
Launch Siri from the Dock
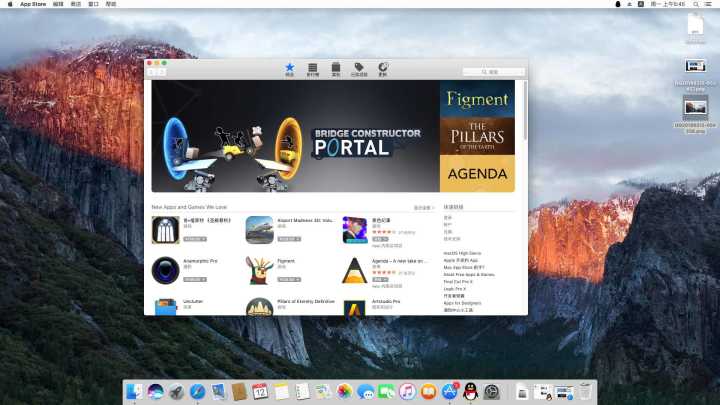point(155,392)
